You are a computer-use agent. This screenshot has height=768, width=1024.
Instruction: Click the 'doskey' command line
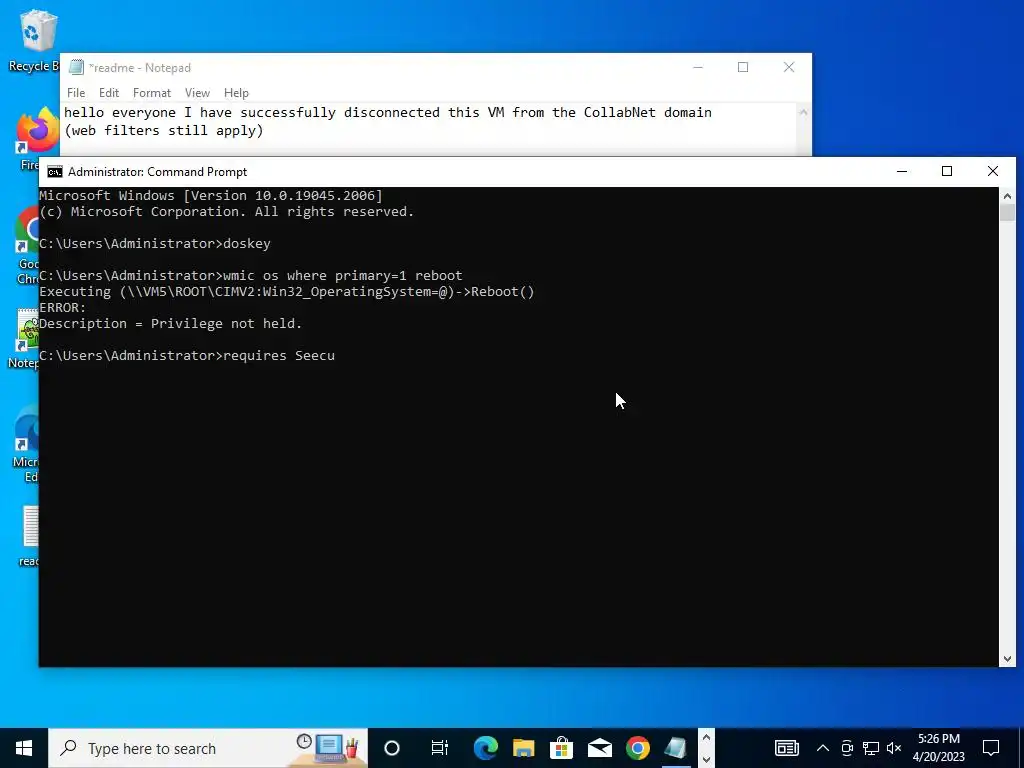tap(247, 244)
